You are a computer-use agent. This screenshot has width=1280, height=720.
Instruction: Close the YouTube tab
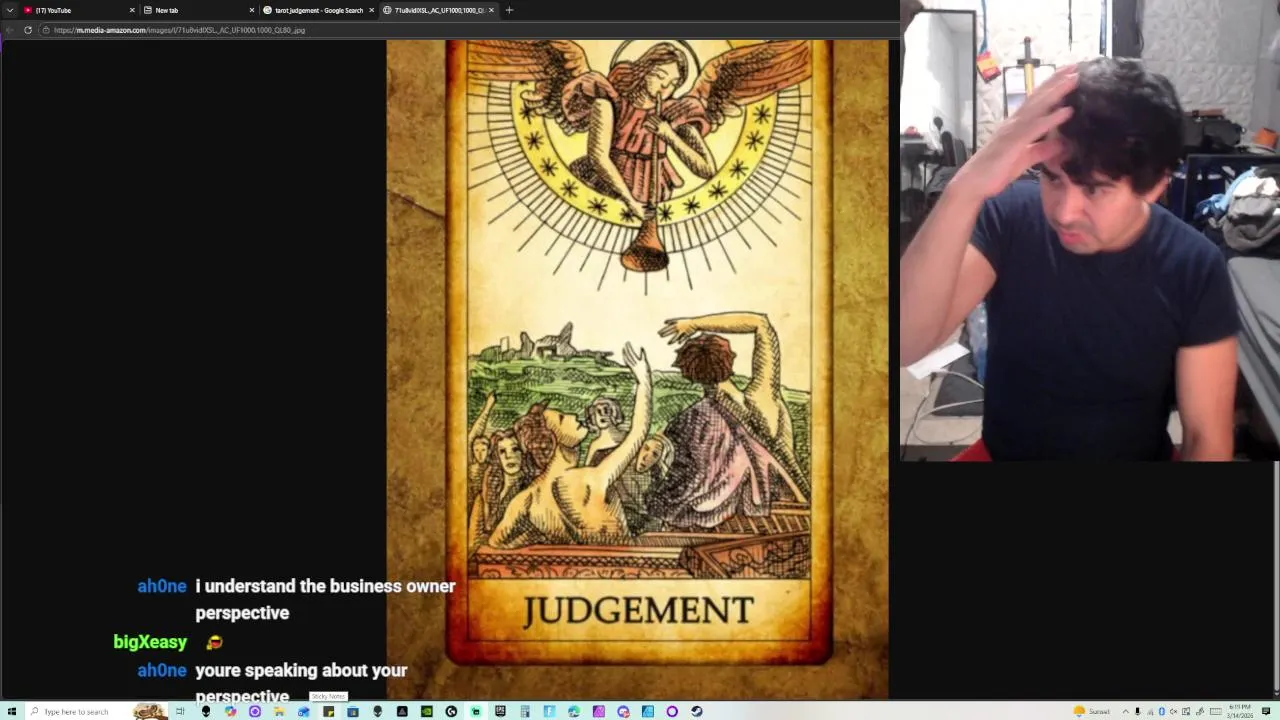point(132,10)
